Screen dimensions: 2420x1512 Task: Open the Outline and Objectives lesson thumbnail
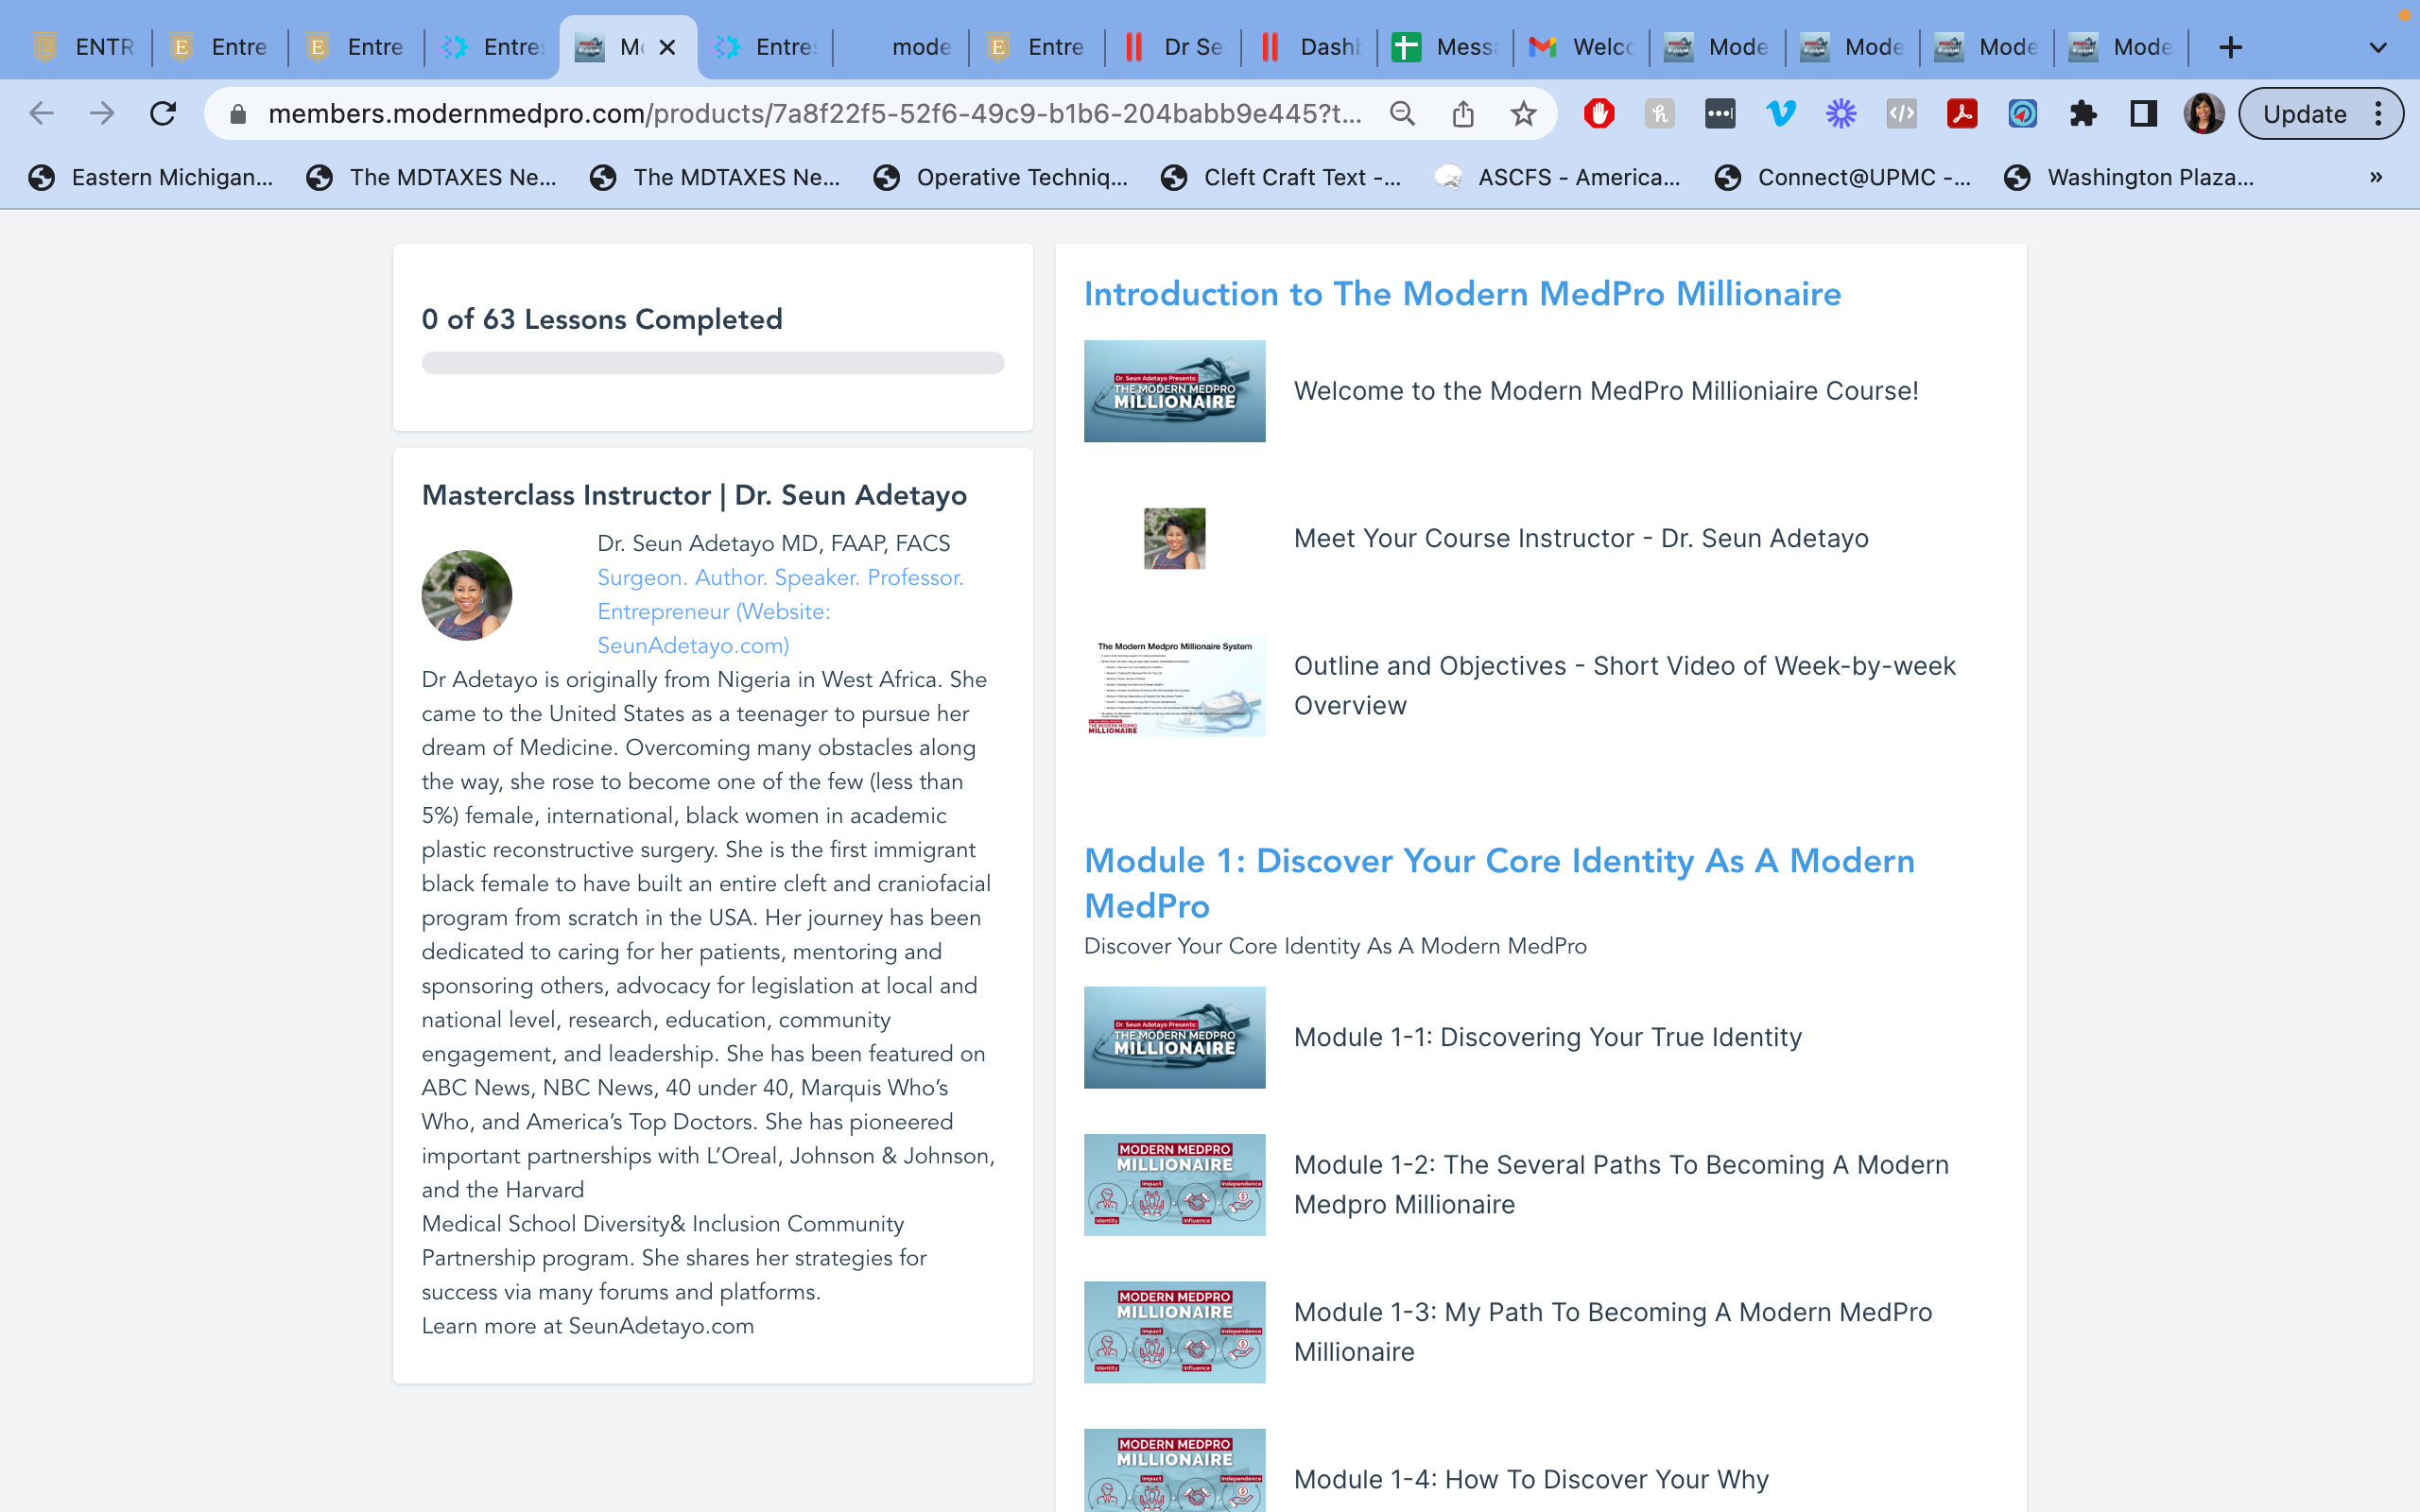1174,686
